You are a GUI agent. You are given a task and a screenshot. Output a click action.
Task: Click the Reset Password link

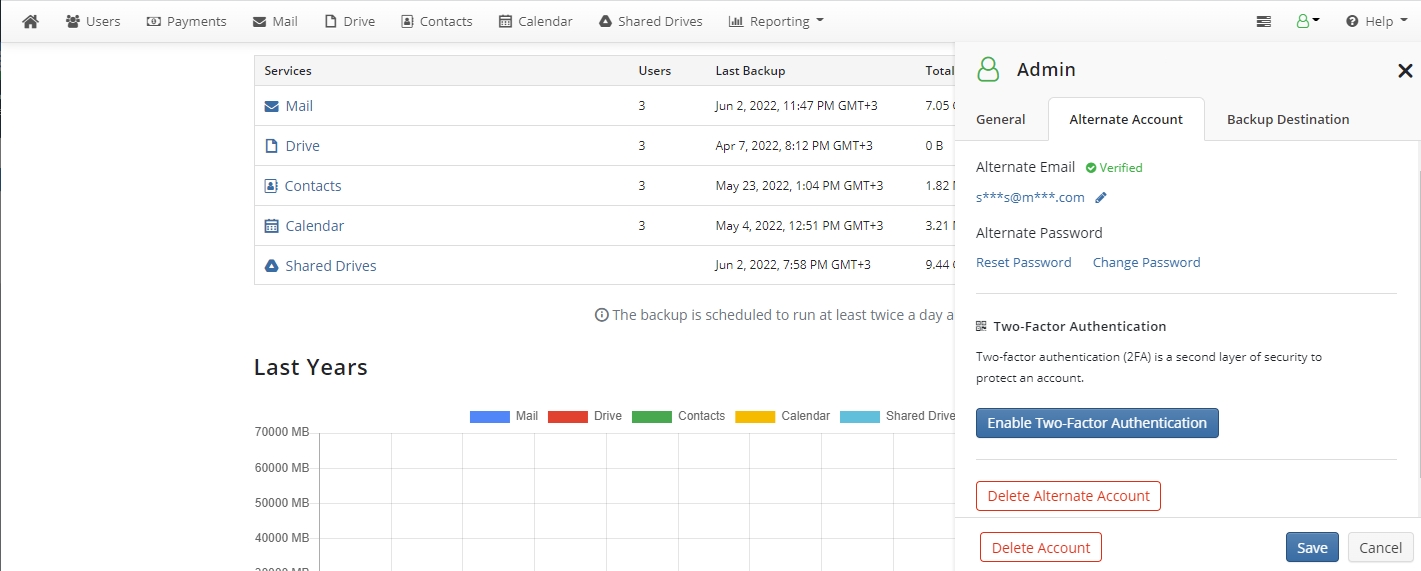[x=1023, y=263]
